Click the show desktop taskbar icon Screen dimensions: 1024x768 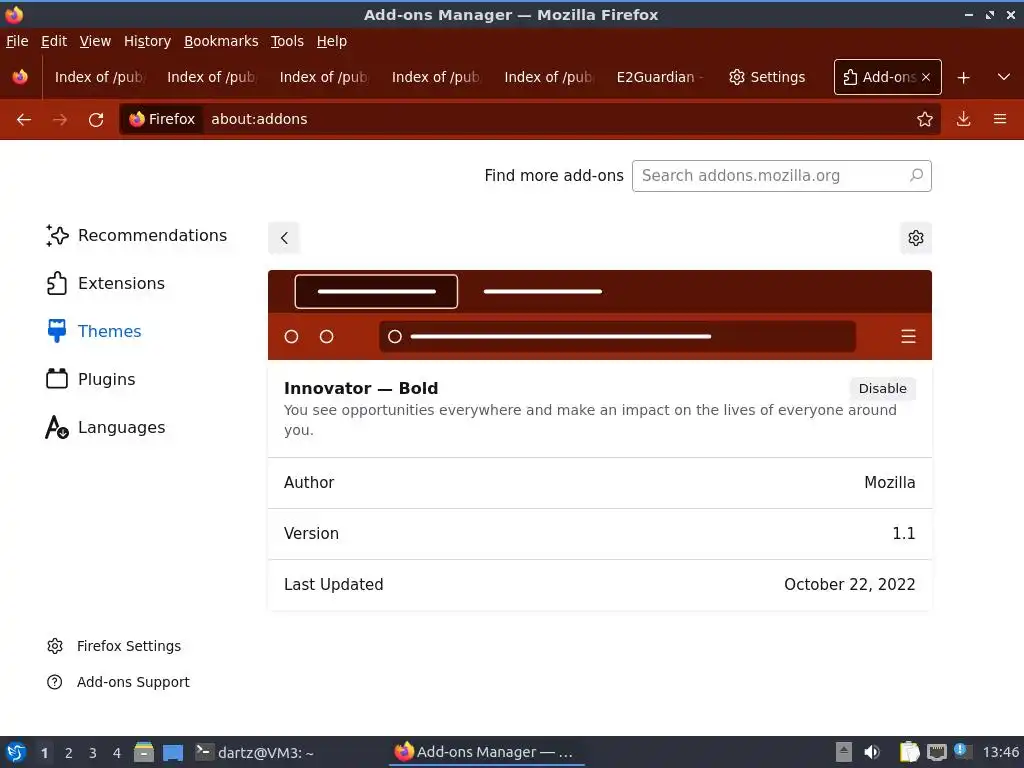[x=173, y=752]
